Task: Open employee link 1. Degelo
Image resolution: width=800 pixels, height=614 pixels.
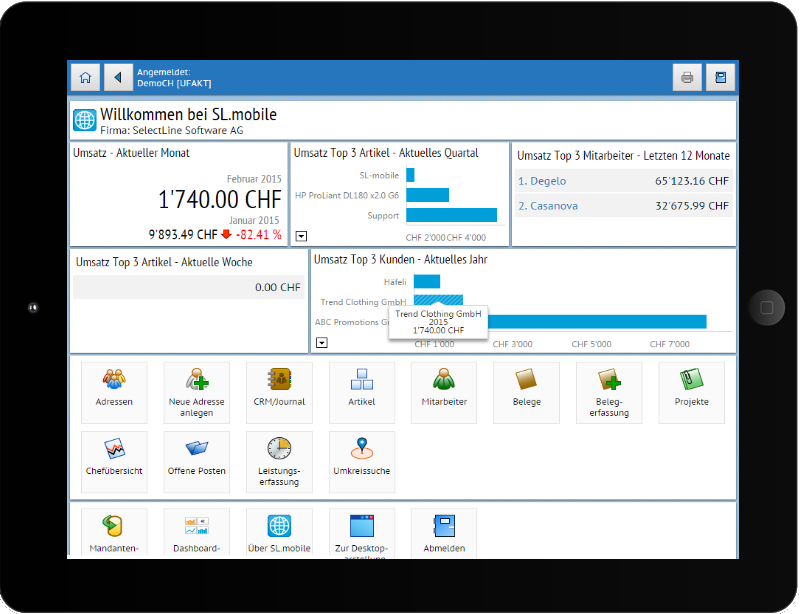Action: pos(542,181)
